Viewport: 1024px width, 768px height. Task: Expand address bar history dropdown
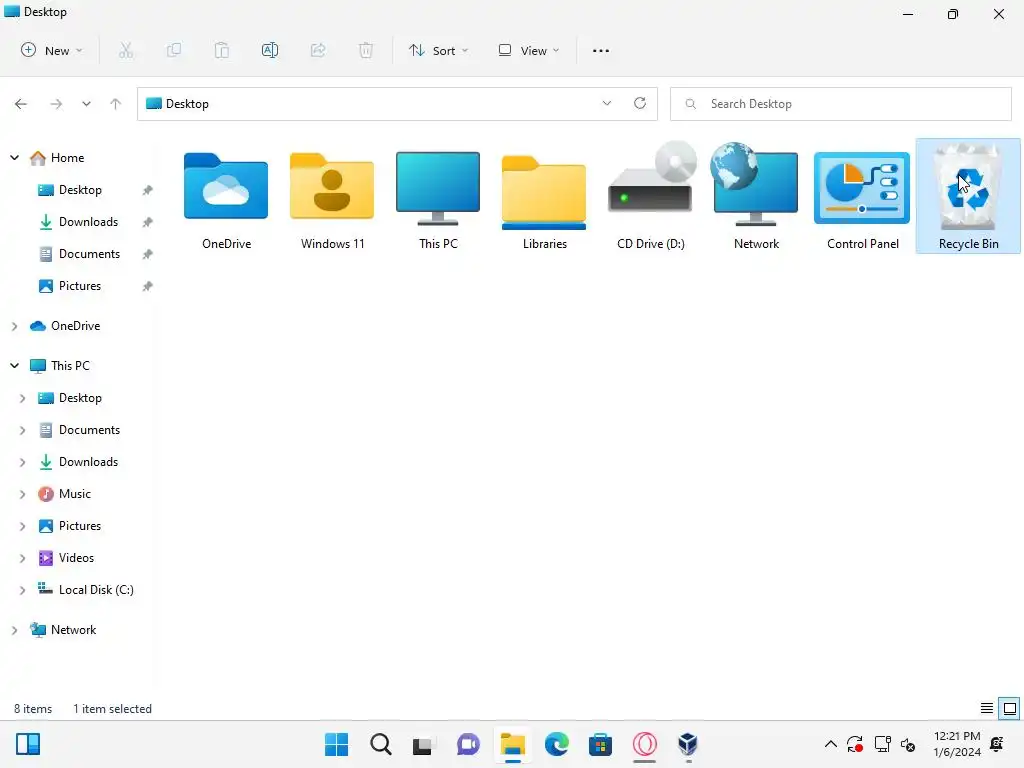coord(607,103)
